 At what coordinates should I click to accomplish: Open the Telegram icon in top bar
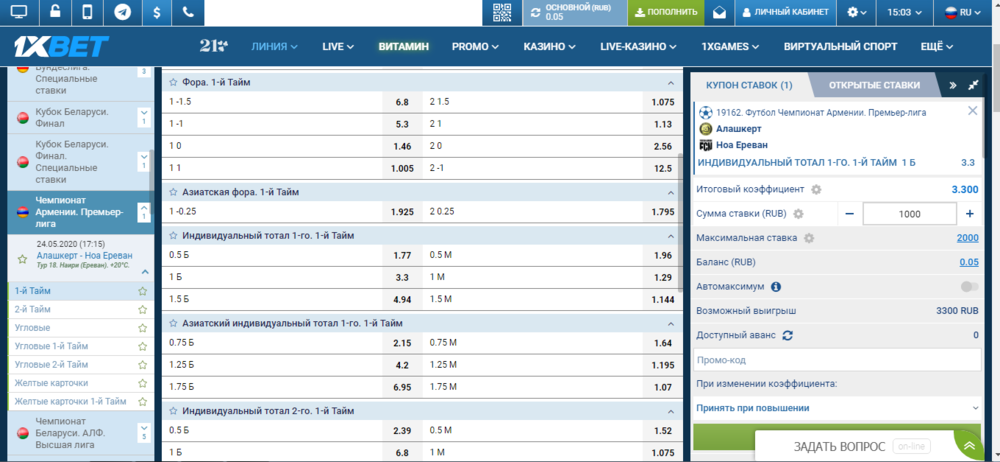pos(122,12)
